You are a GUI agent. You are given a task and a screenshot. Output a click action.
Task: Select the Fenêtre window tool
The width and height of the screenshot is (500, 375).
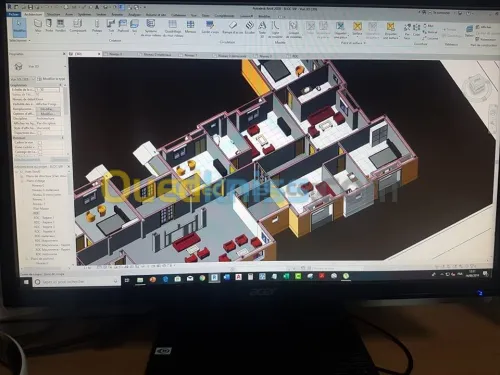[60, 26]
